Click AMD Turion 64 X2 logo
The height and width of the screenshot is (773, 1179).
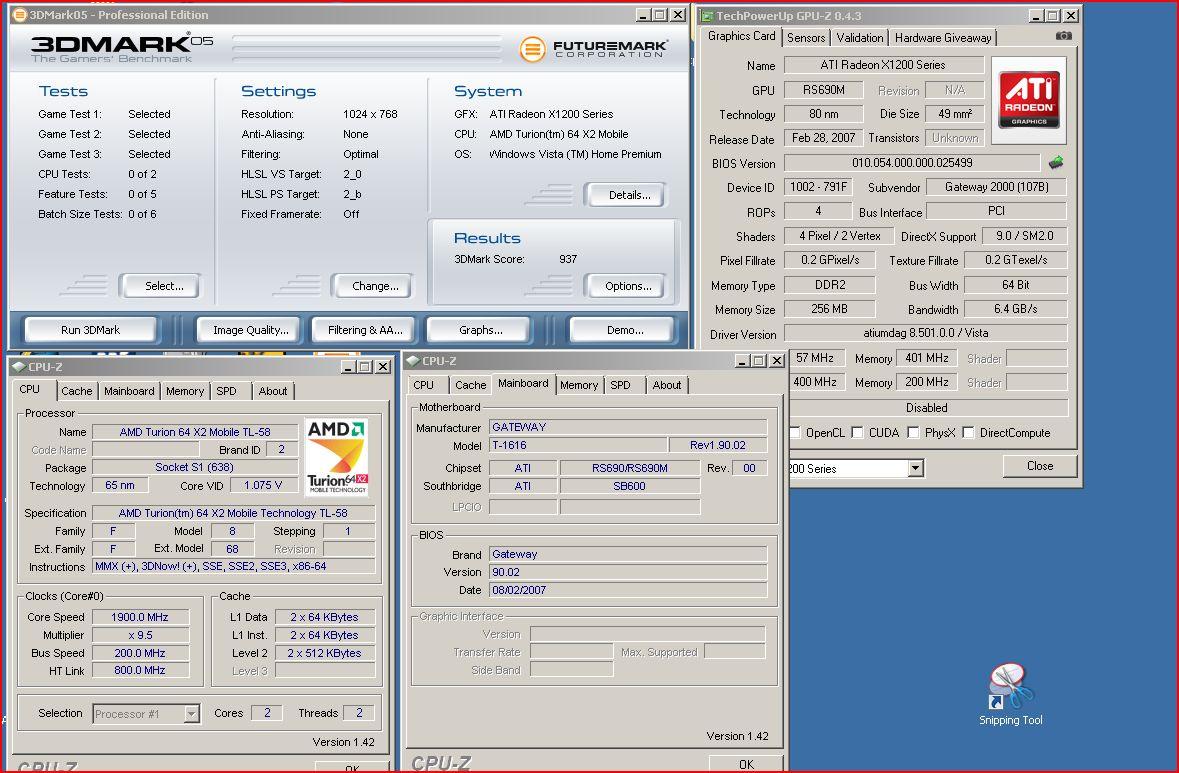click(338, 457)
